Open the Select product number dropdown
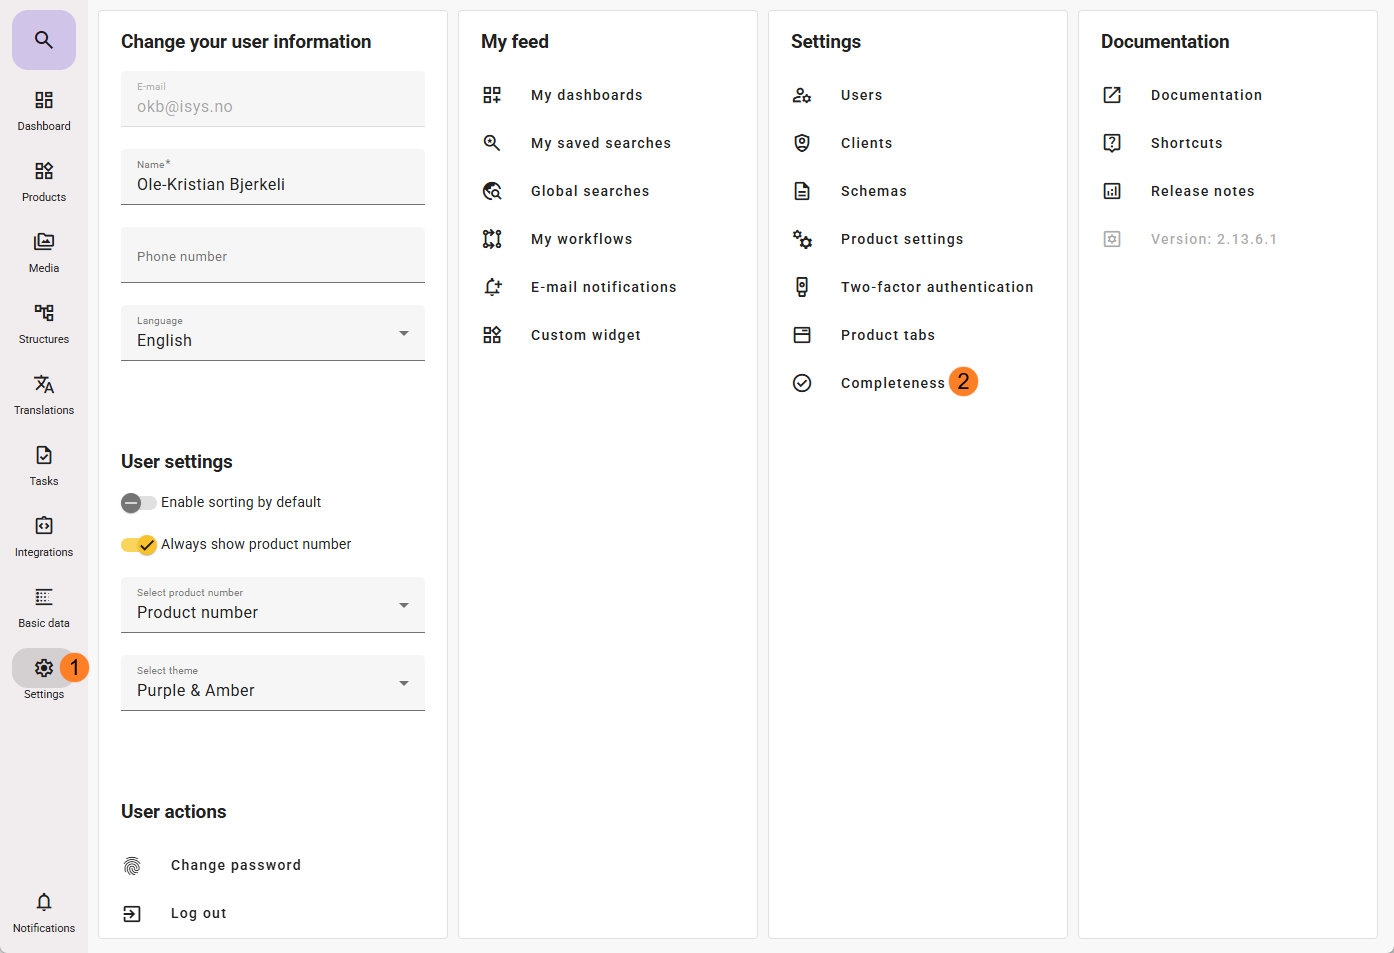1394x953 pixels. (272, 605)
